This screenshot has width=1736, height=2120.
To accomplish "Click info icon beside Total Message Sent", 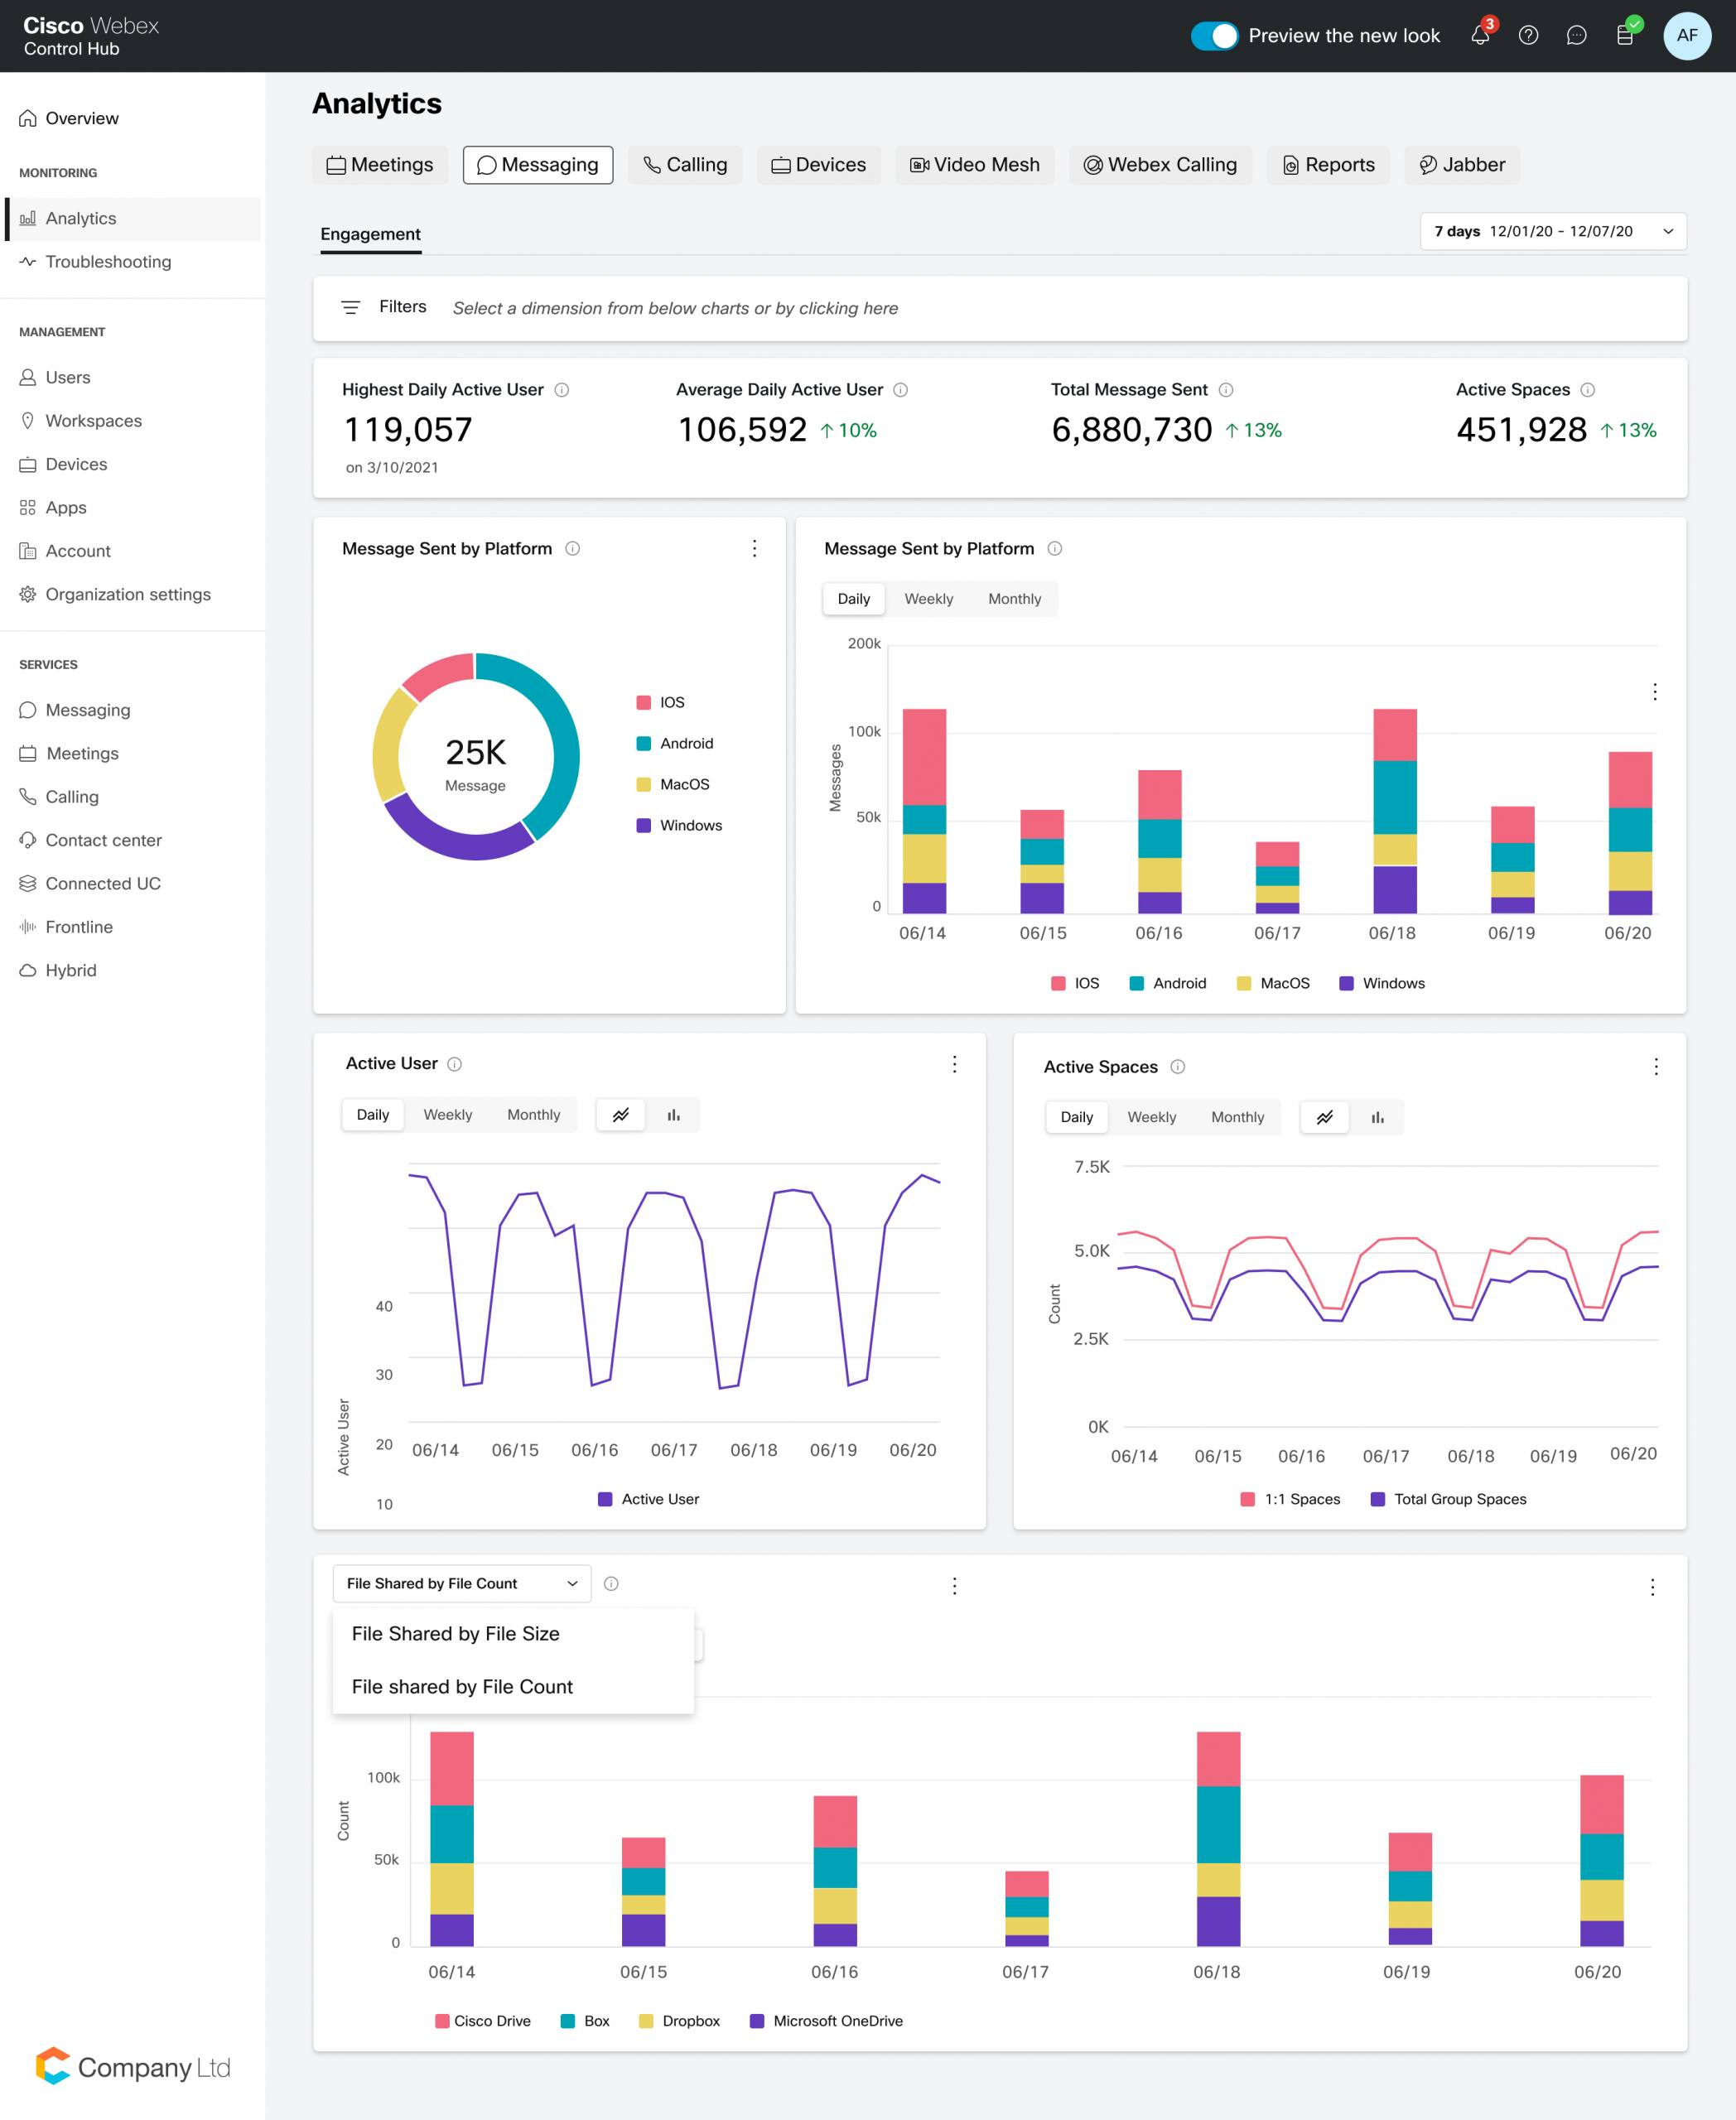I will point(1226,390).
